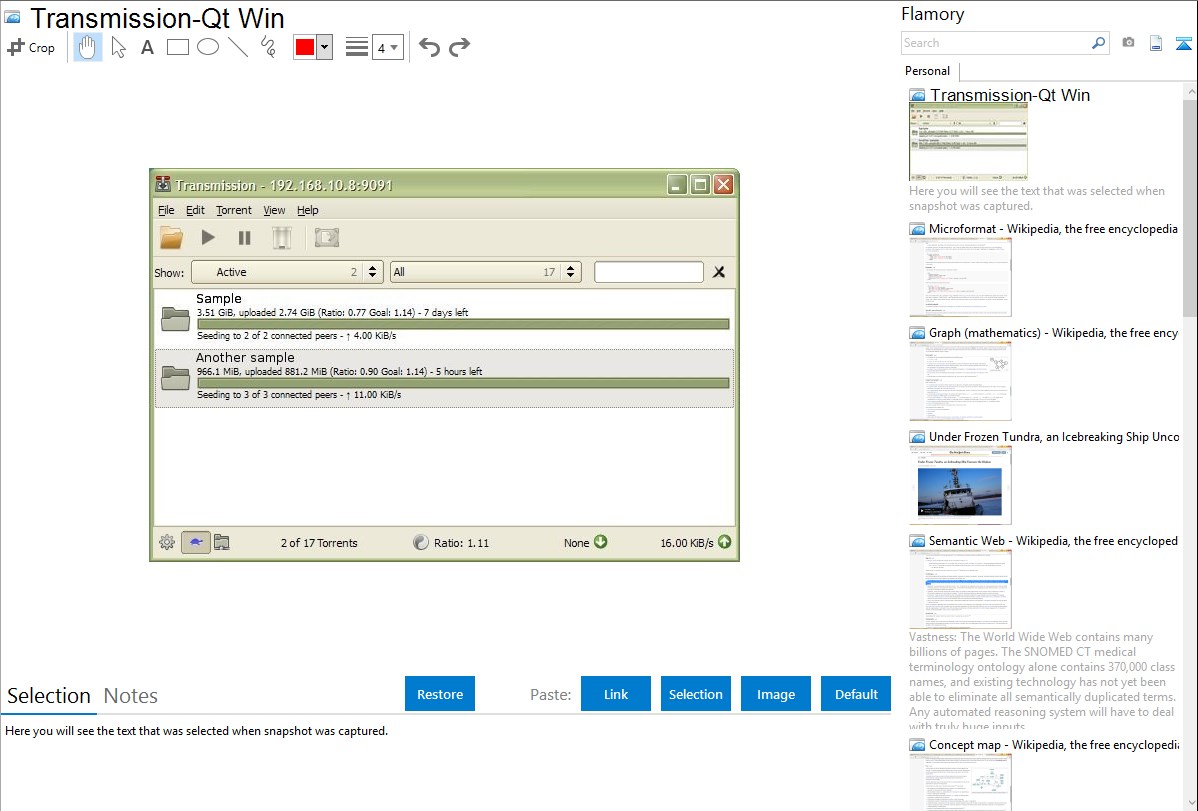The width and height of the screenshot is (1198, 811).
Task: Switch to the Notes tab
Action: 131,696
